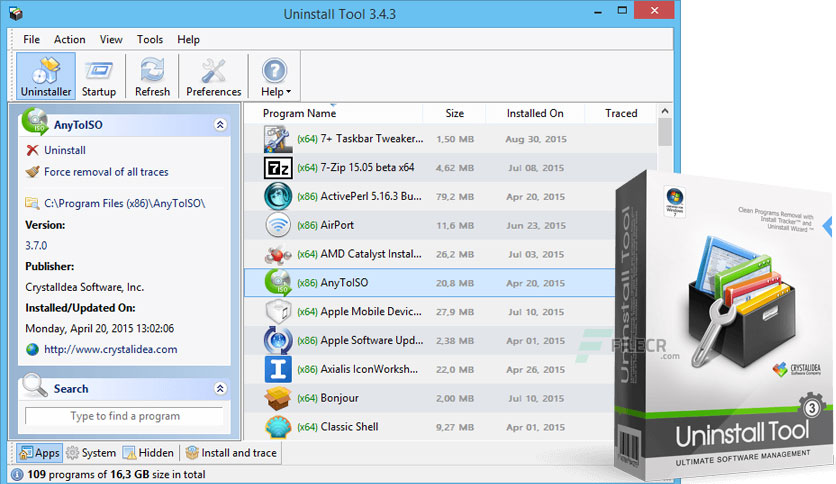Click the ActivePerl program icon
This screenshot has height=484, width=836.
278,196
